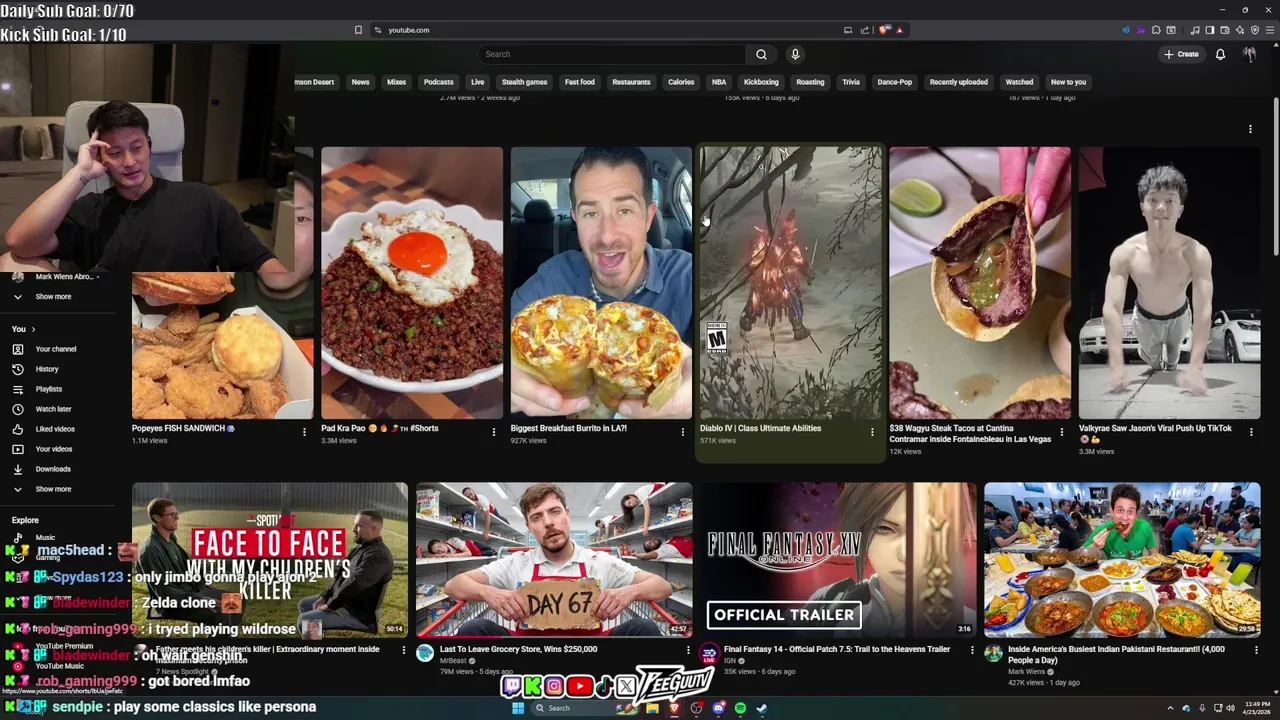The image size is (1280, 720).
Task: Open options menu for Biggest Breakfast Burrito short
Action: (683, 432)
